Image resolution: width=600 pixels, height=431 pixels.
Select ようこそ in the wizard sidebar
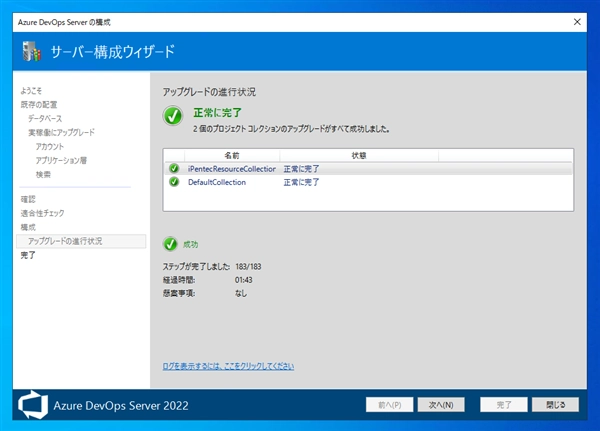pyautogui.click(x=31, y=91)
